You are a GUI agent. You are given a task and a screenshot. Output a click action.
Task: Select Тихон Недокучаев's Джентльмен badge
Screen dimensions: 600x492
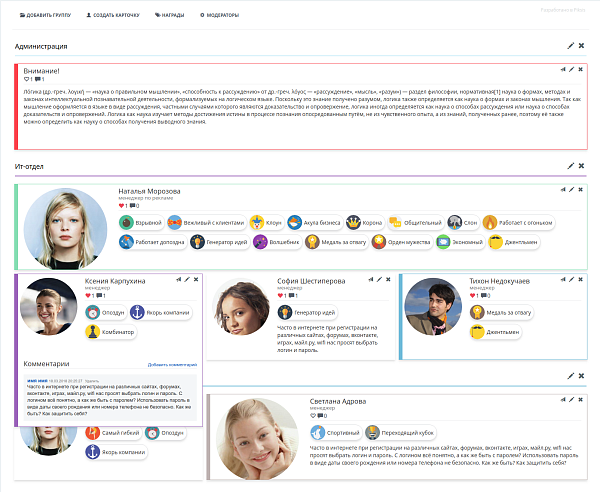pos(496,332)
